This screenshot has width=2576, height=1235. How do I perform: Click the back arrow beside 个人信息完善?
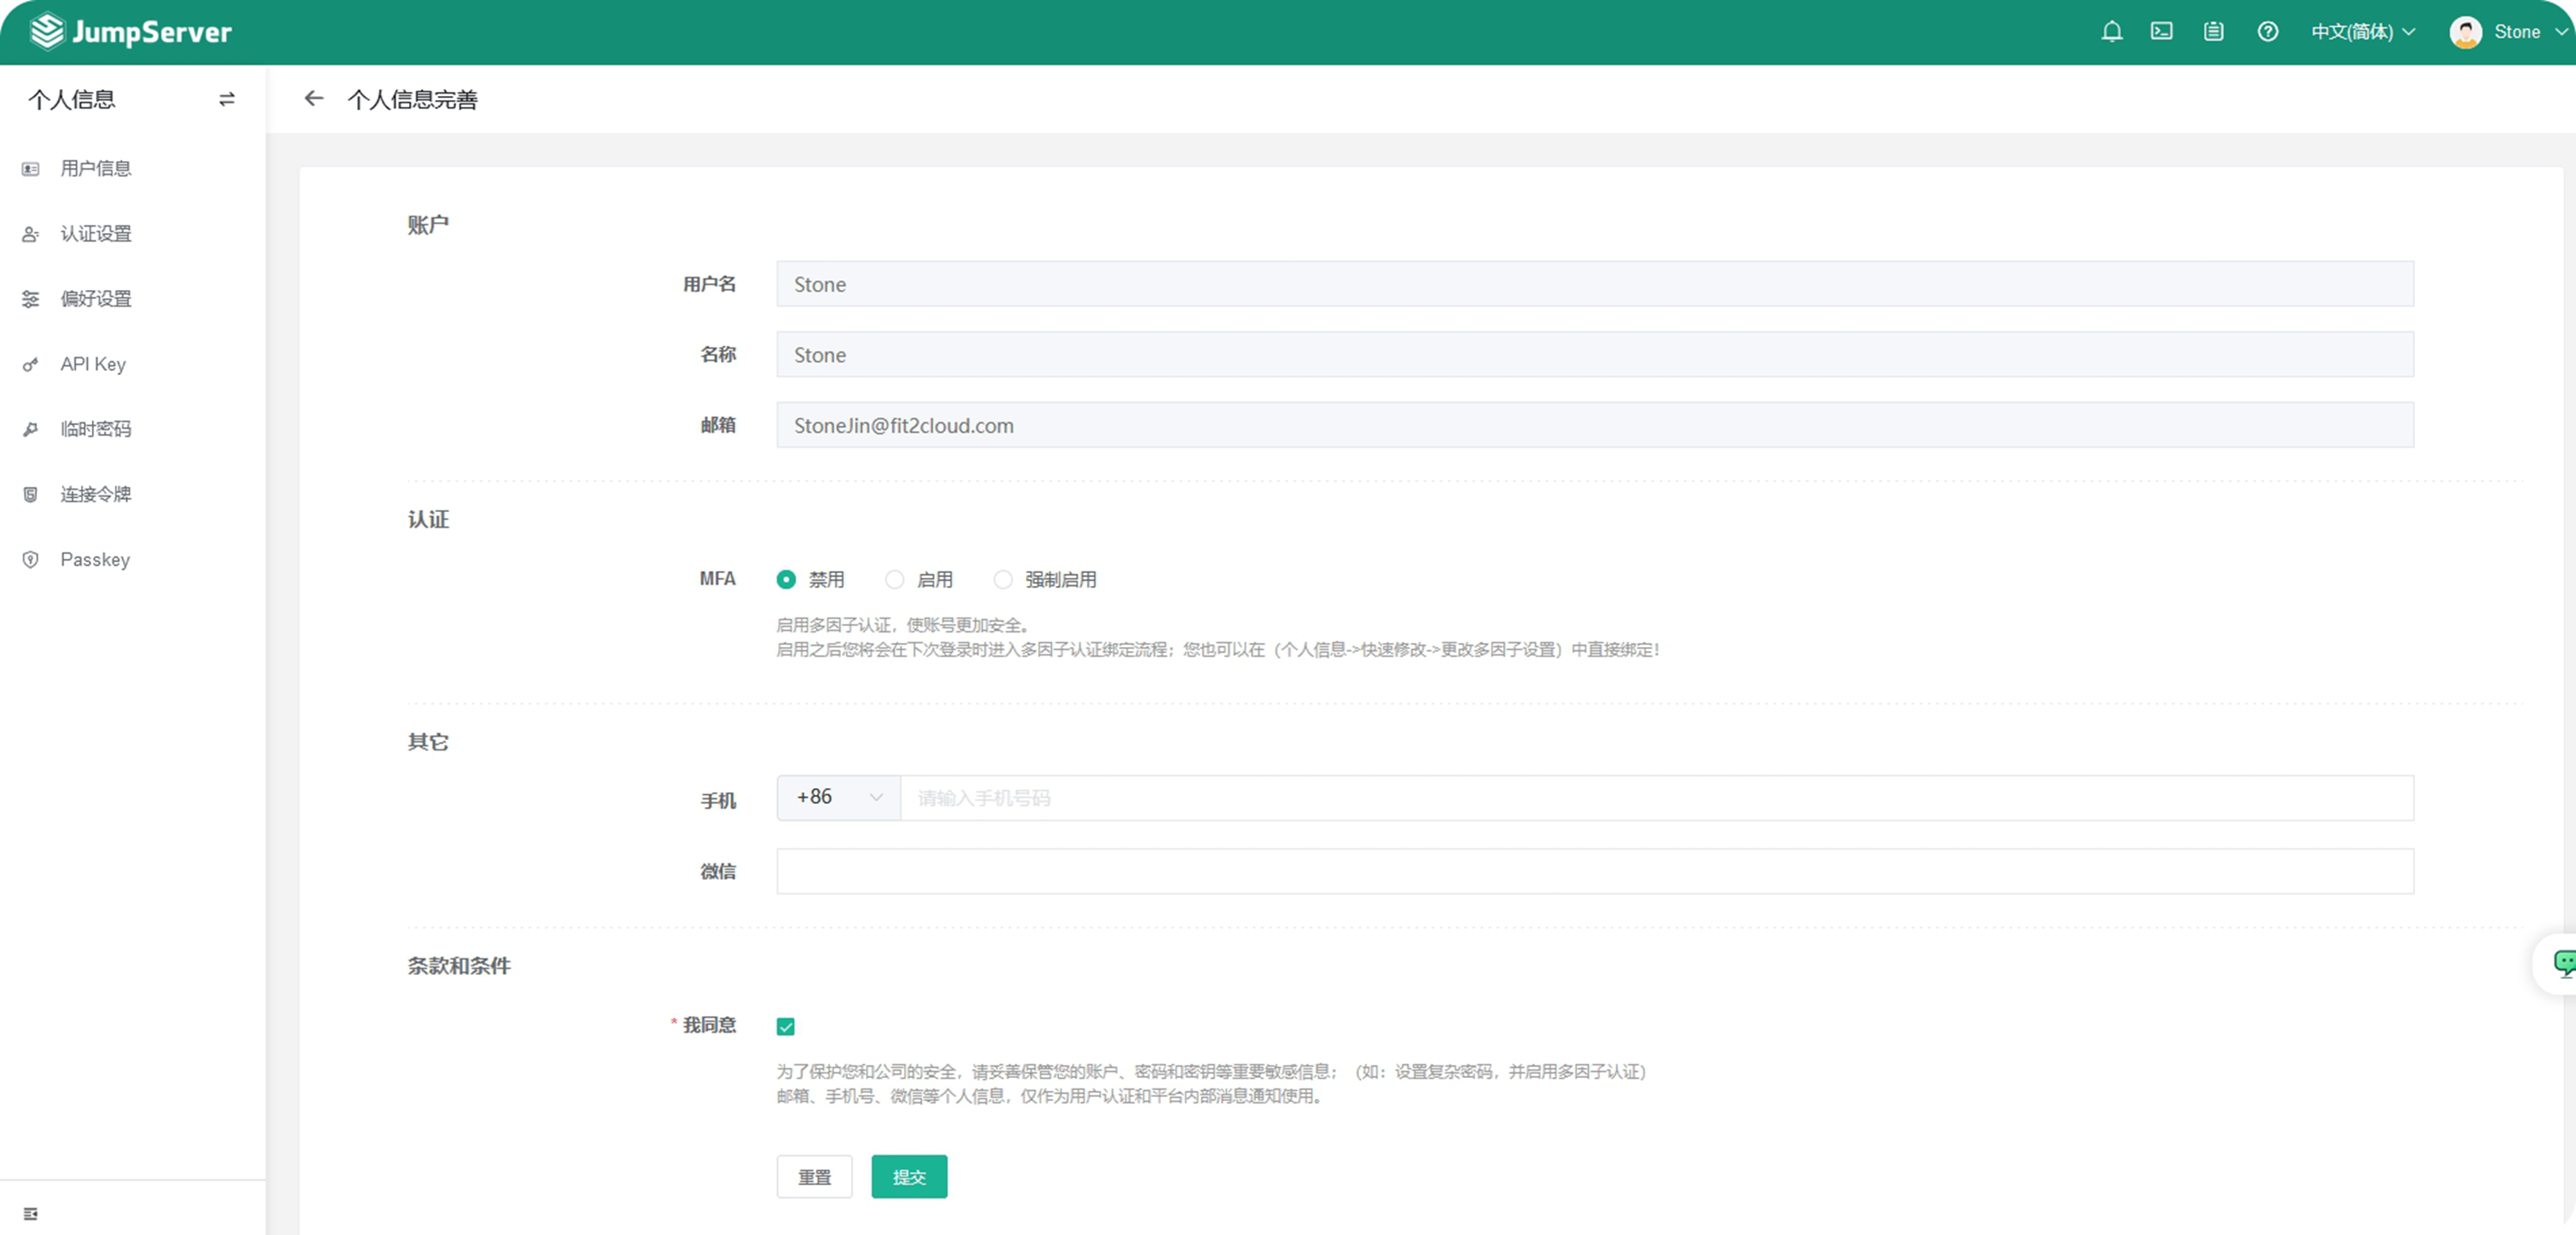pos(314,98)
